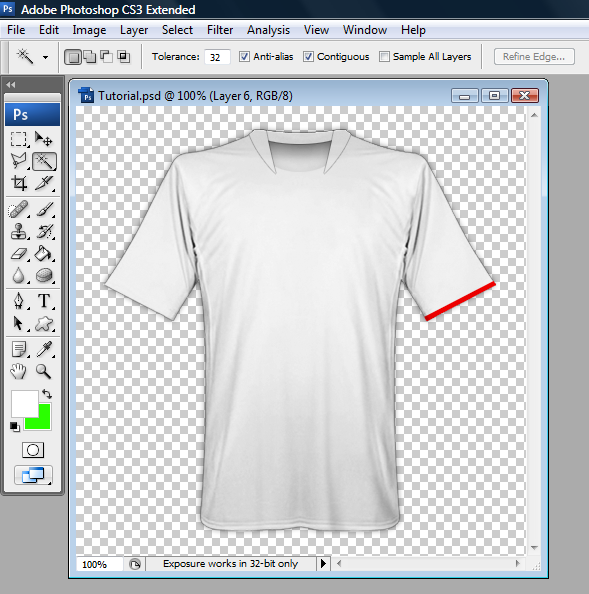Select the Crop tool

coord(19,183)
